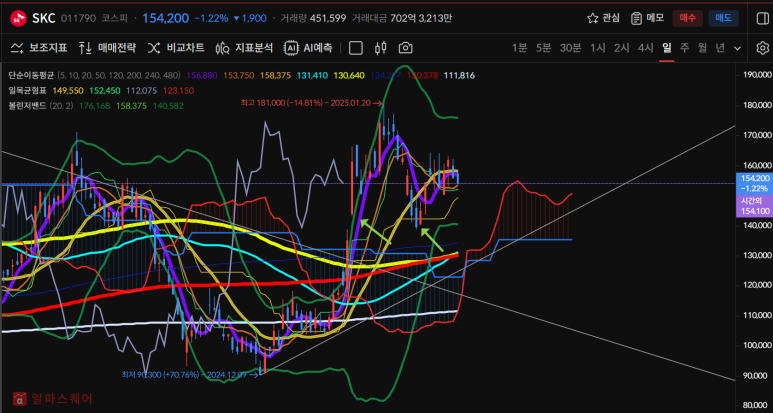Image resolution: width=773 pixels, height=413 pixels.
Task: Capture chart with camera icon
Action: click(x=405, y=48)
